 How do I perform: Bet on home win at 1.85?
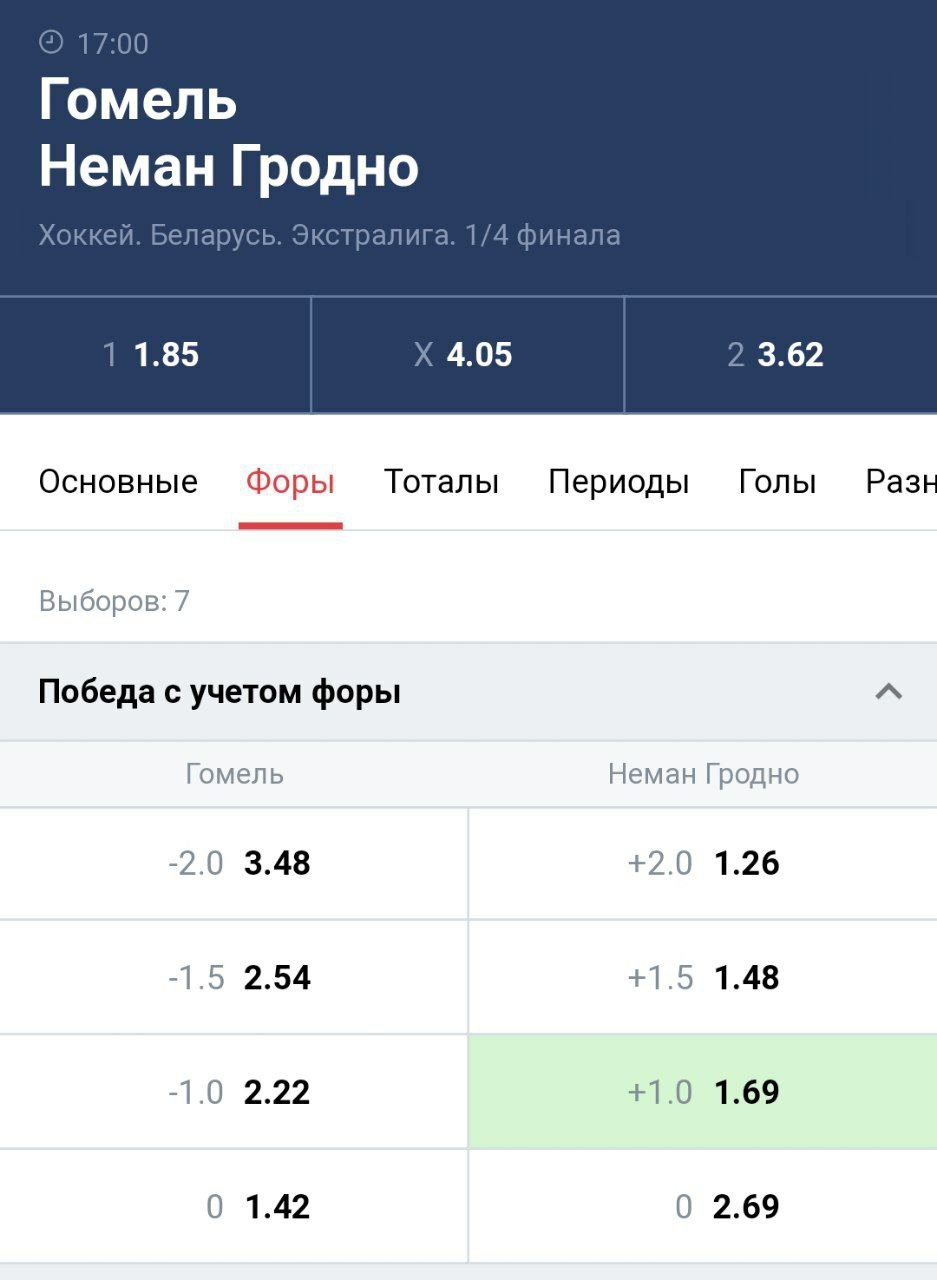(x=154, y=355)
